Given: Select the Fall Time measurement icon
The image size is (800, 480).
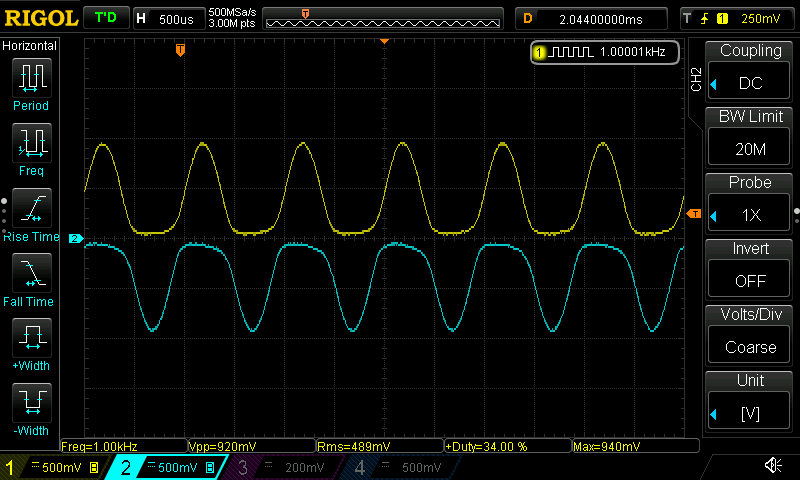Looking at the screenshot, I should 32,273.
